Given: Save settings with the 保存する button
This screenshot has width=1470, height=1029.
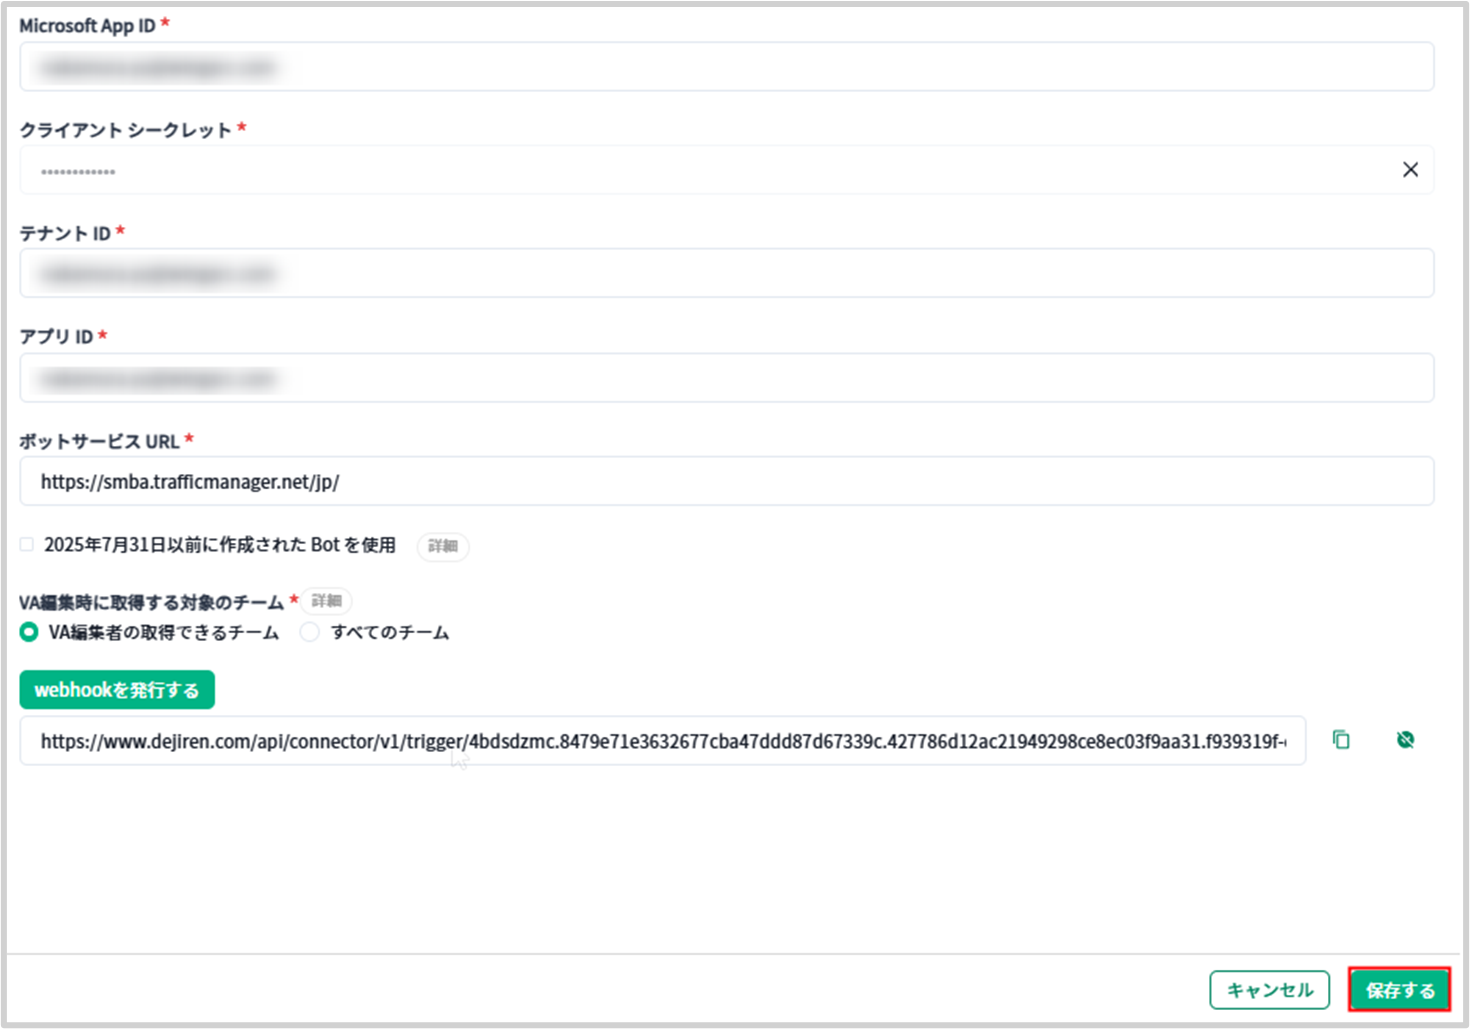Looking at the screenshot, I should click(1399, 990).
